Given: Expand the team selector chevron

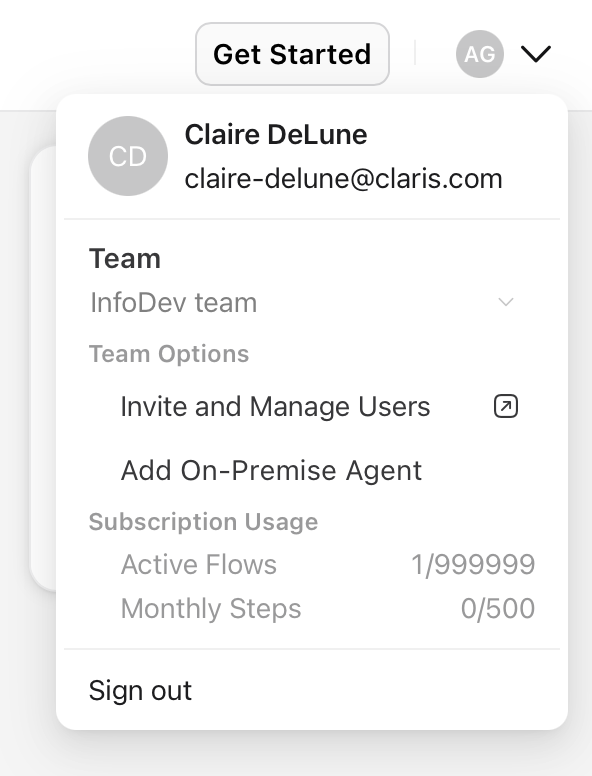Looking at the screenshot, I should coord(506,302).
